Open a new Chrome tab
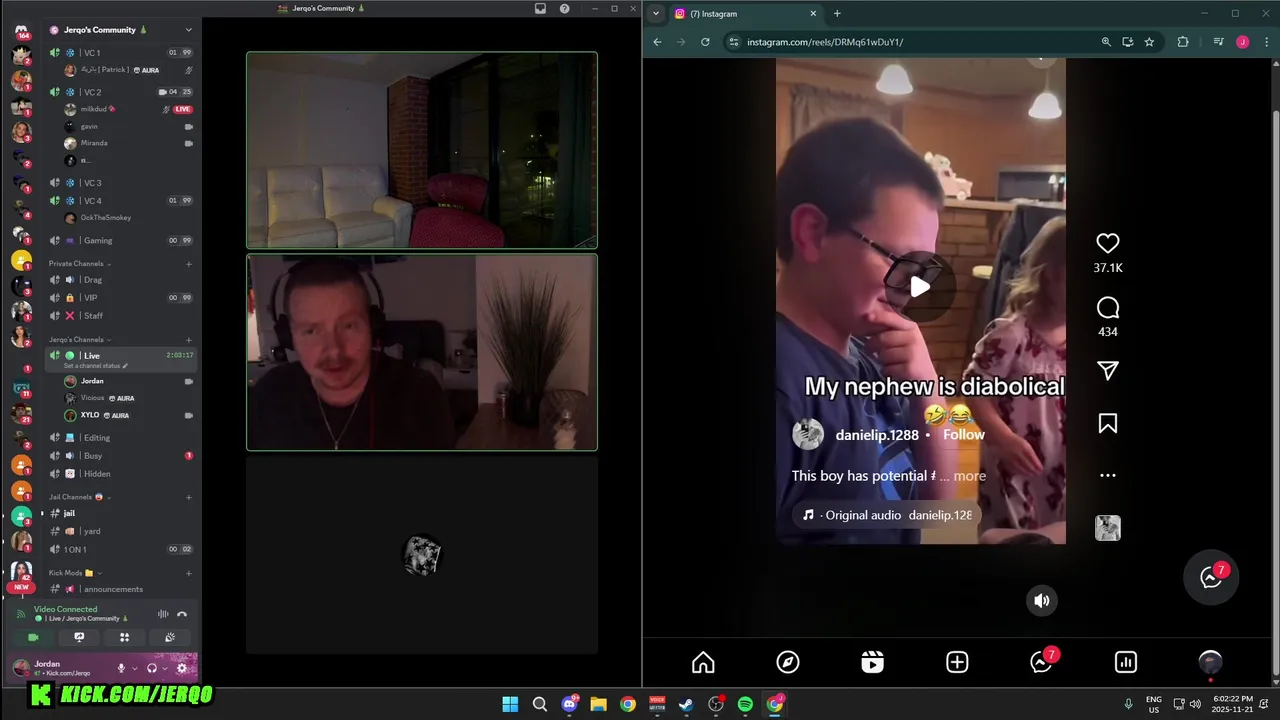This screenshot has width=1280, height=720. (x=837, y=14)
